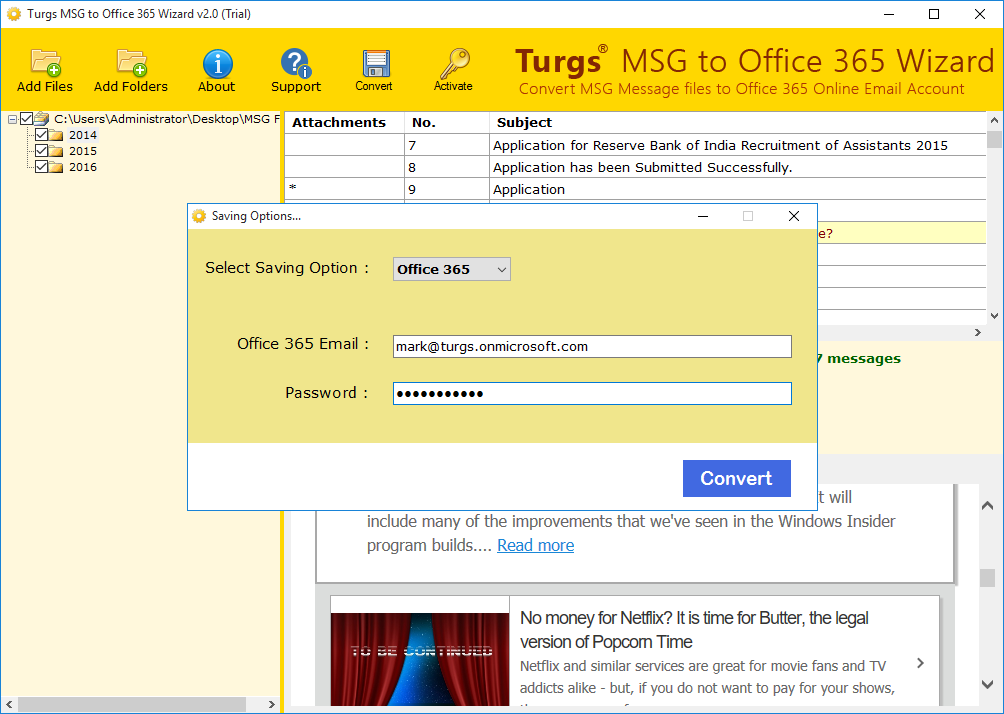Viewport: 1004px width, 714px height.
Task: Click the Turgs gear icon in title bar
Action: (13, 13)
